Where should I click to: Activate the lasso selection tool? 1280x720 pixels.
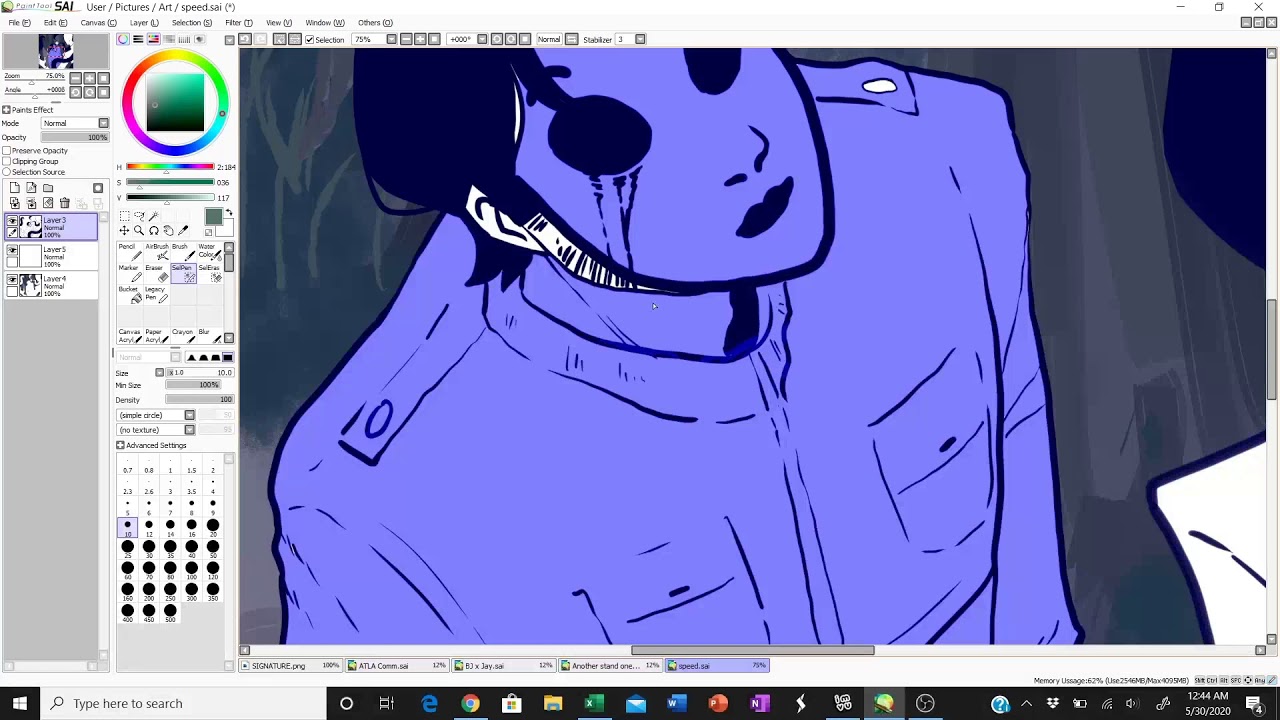[139, 216]
